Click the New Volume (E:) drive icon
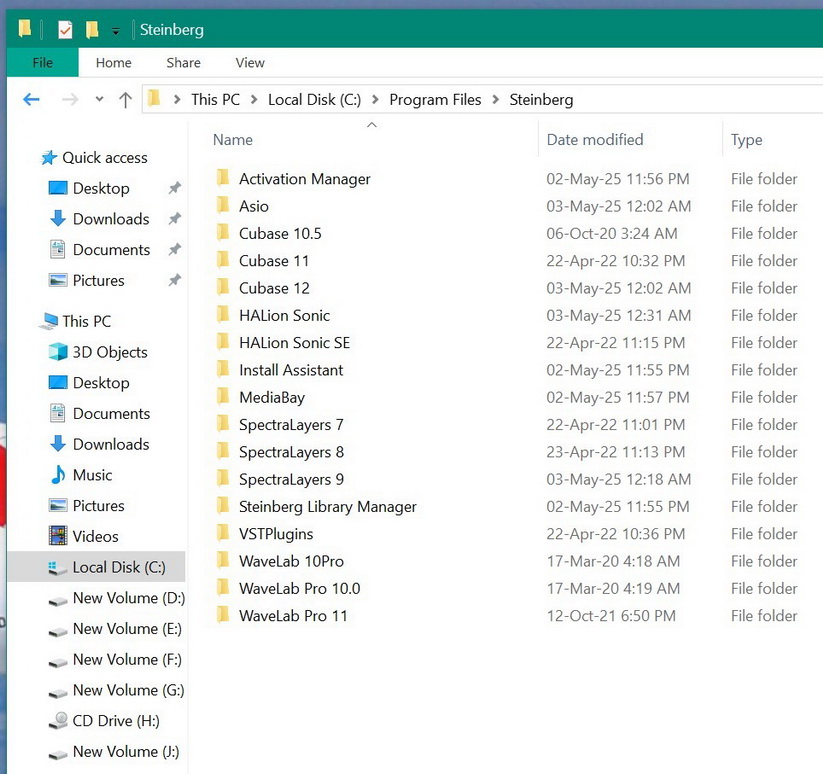Image resolution: width=823 pixels, height=774 pixels. point(58,631)
